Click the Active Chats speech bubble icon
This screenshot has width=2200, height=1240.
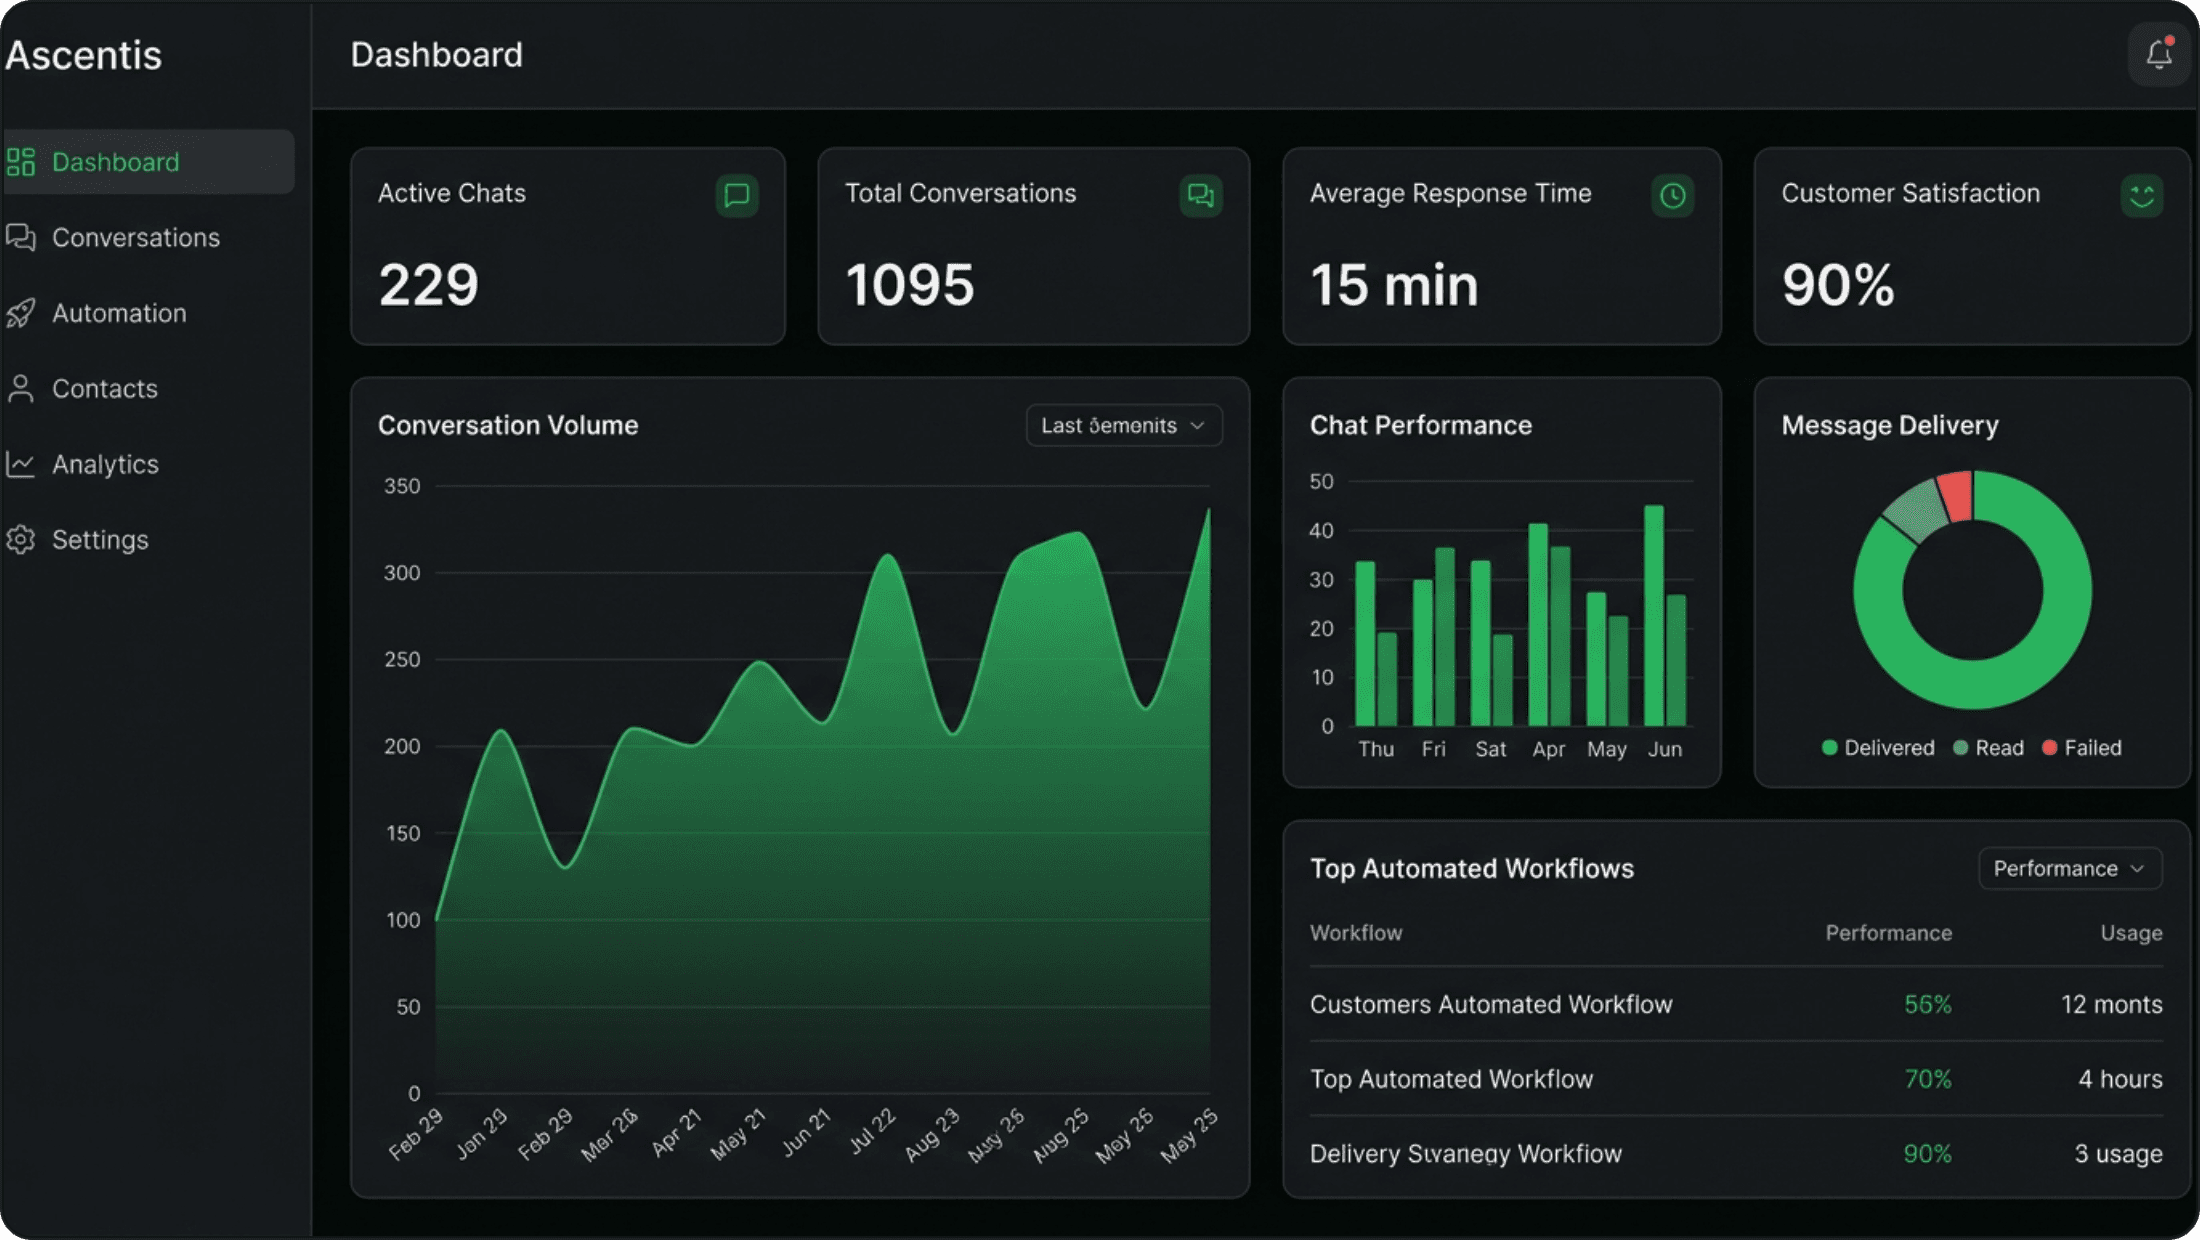[x=736, y=195]
